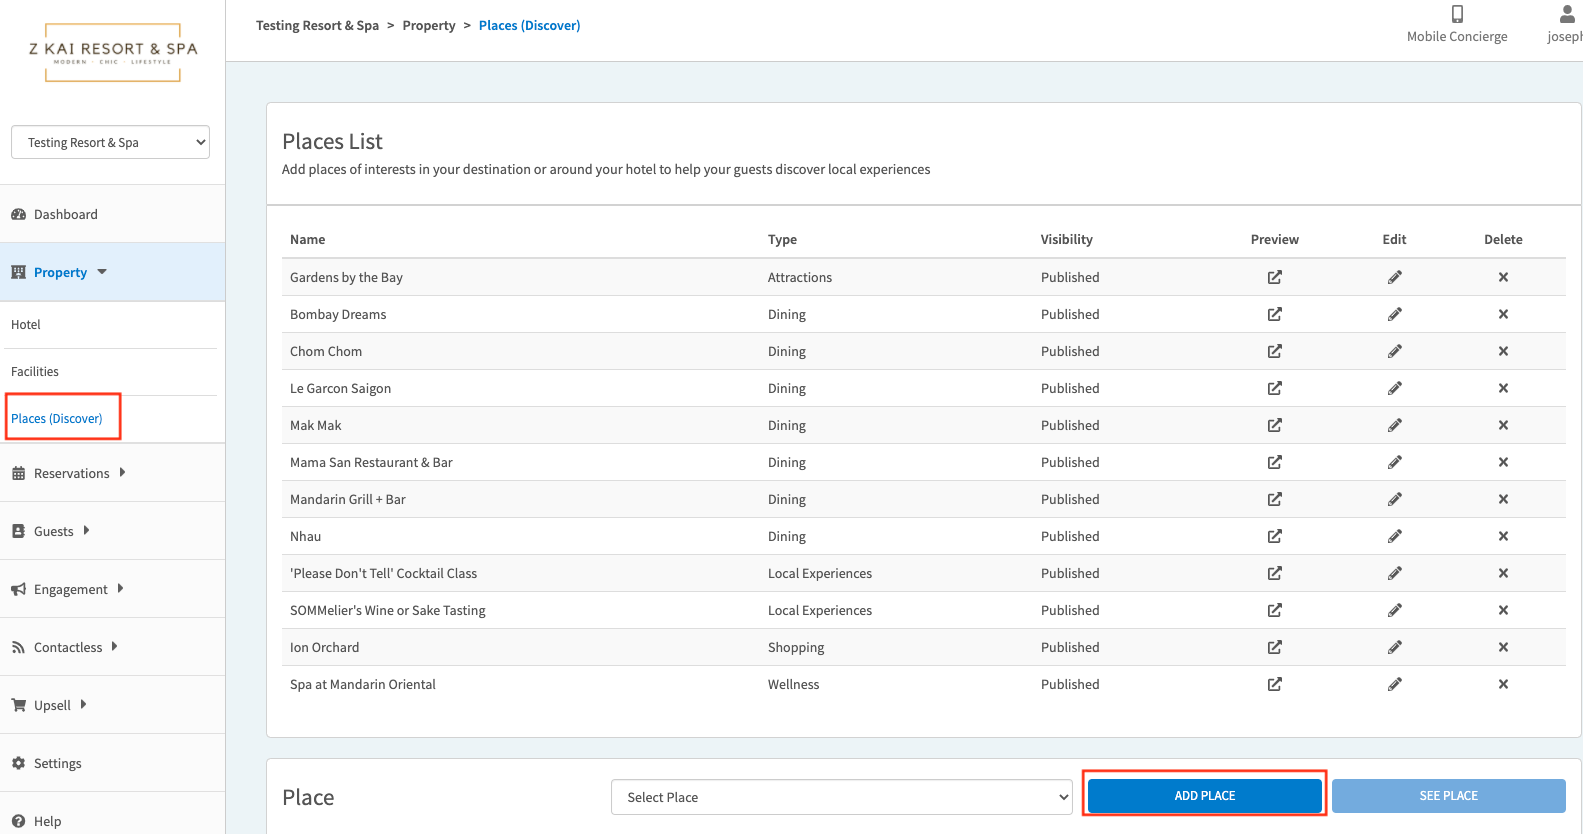
Task: Click the Mobile Concierge phone icon
Action: pyautogui.click(x=1457, y=14)
